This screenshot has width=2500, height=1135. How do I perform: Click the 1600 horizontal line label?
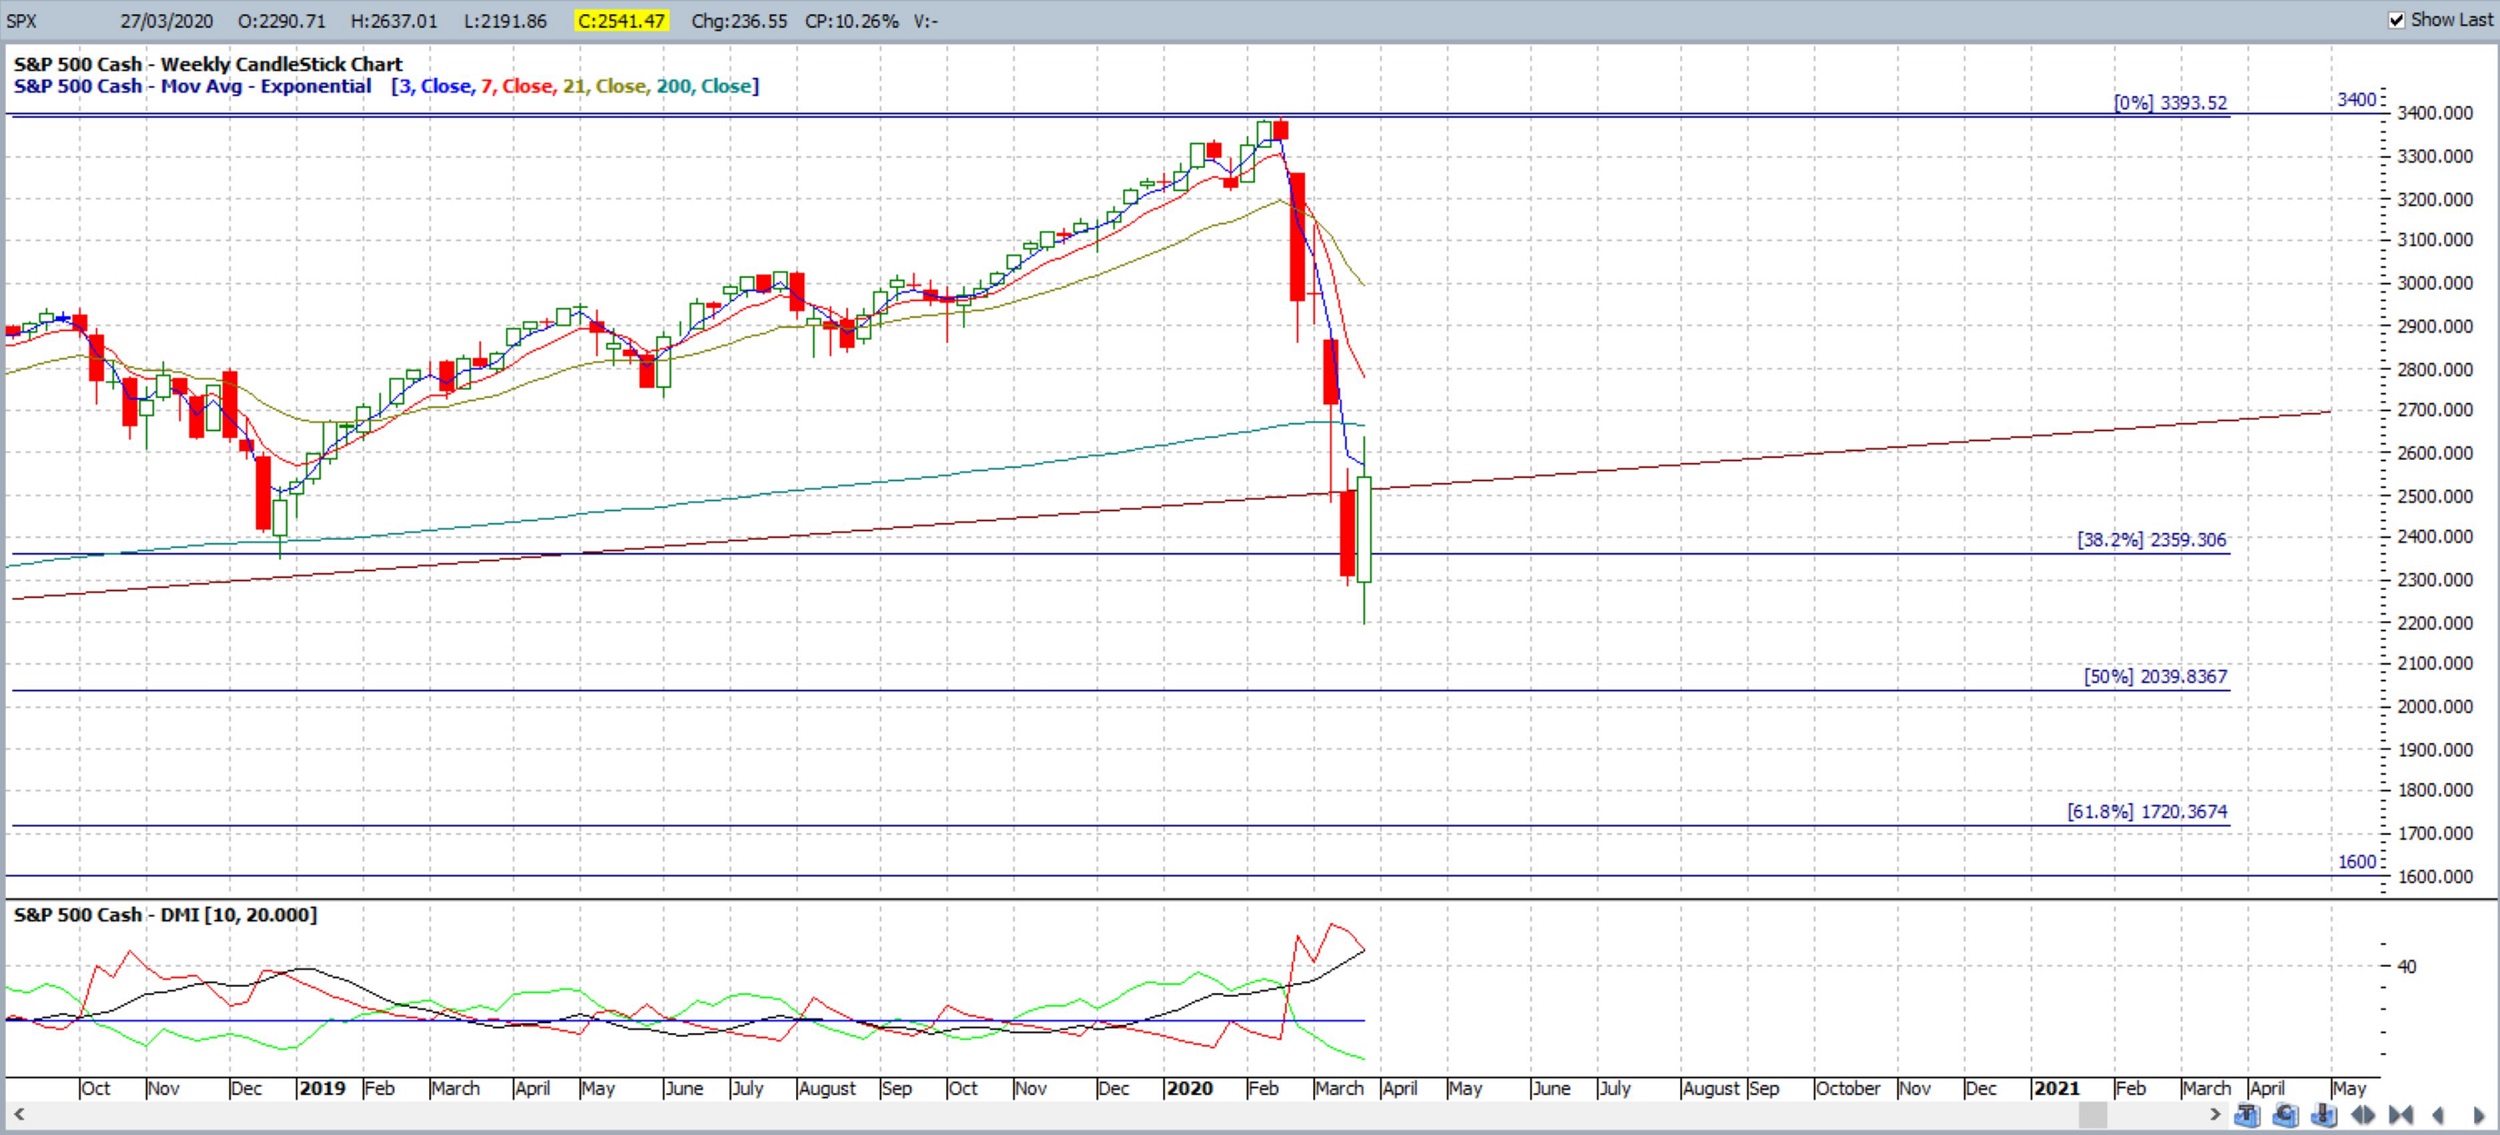[x=2356, y=862]
